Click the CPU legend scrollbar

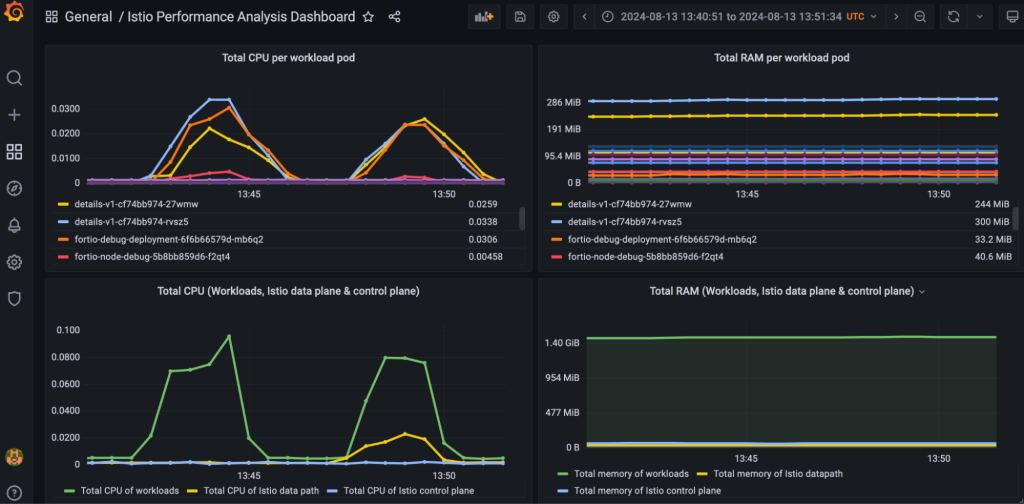pyautogui.click(x=522, y=219)
